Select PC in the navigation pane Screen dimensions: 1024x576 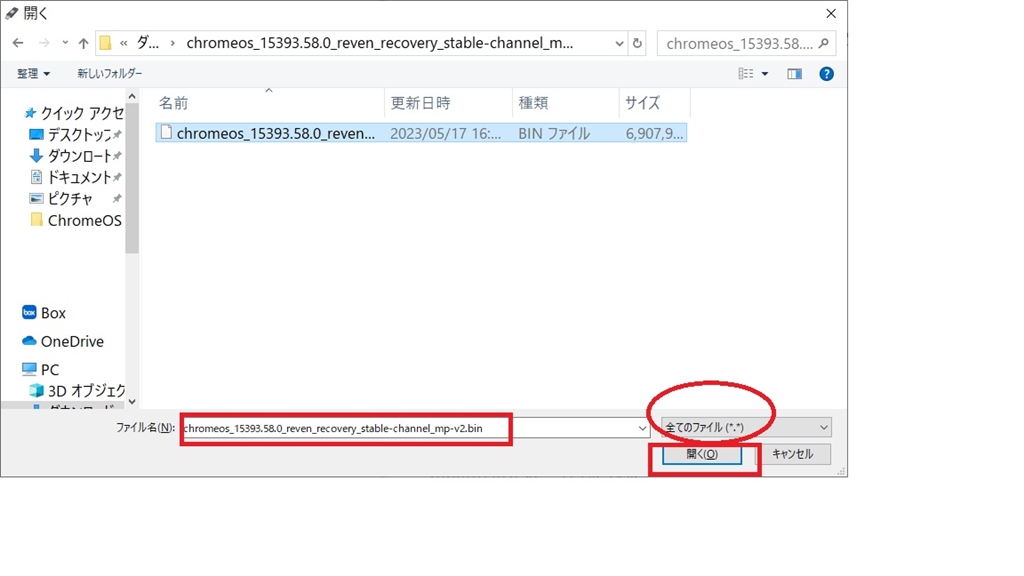50,370
